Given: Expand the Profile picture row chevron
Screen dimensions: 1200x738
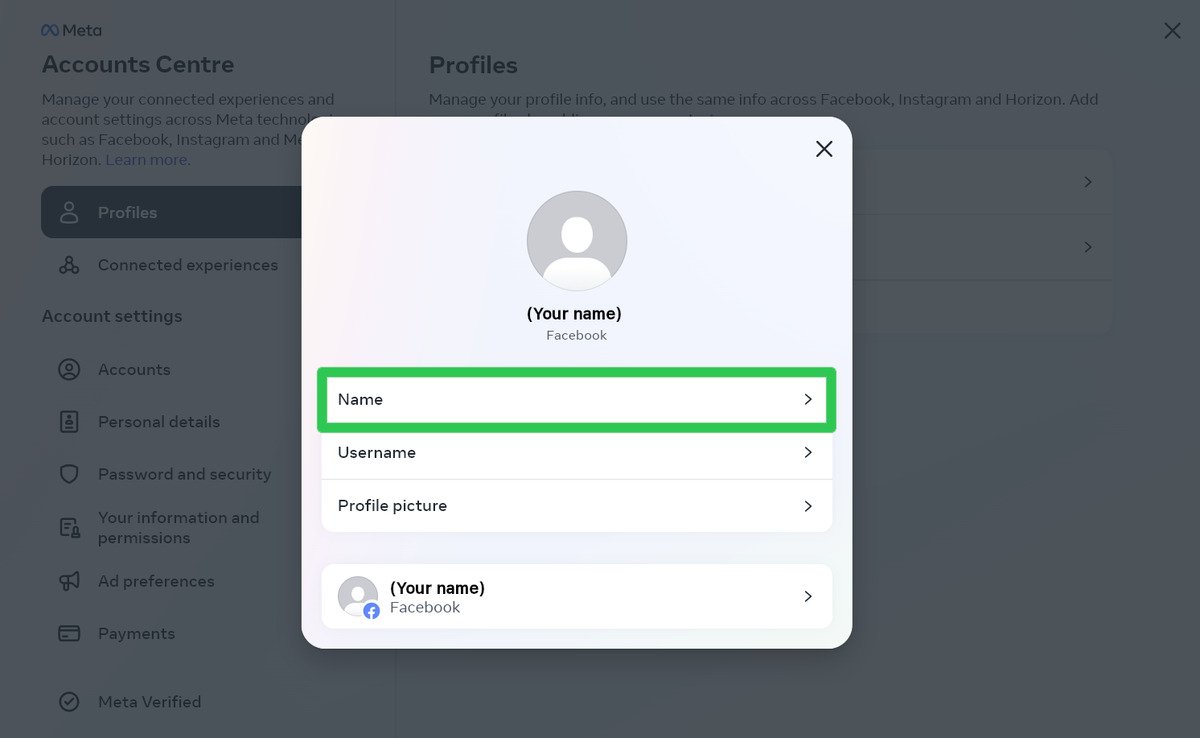Looking at the screenshot, I should tap(808, 505).
